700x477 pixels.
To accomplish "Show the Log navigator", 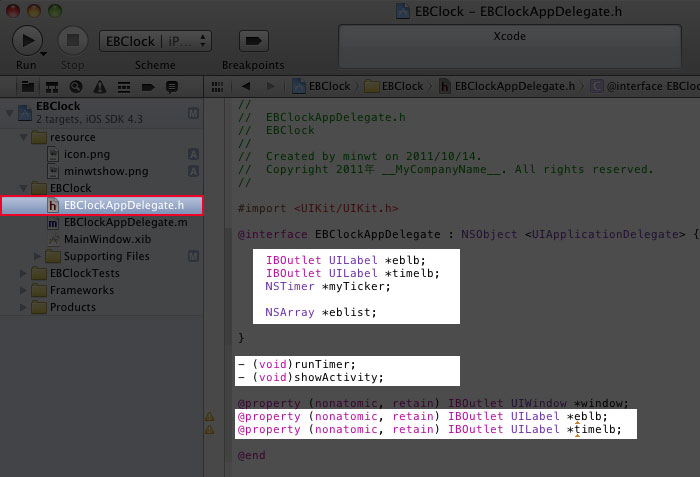I will [172, 87].
